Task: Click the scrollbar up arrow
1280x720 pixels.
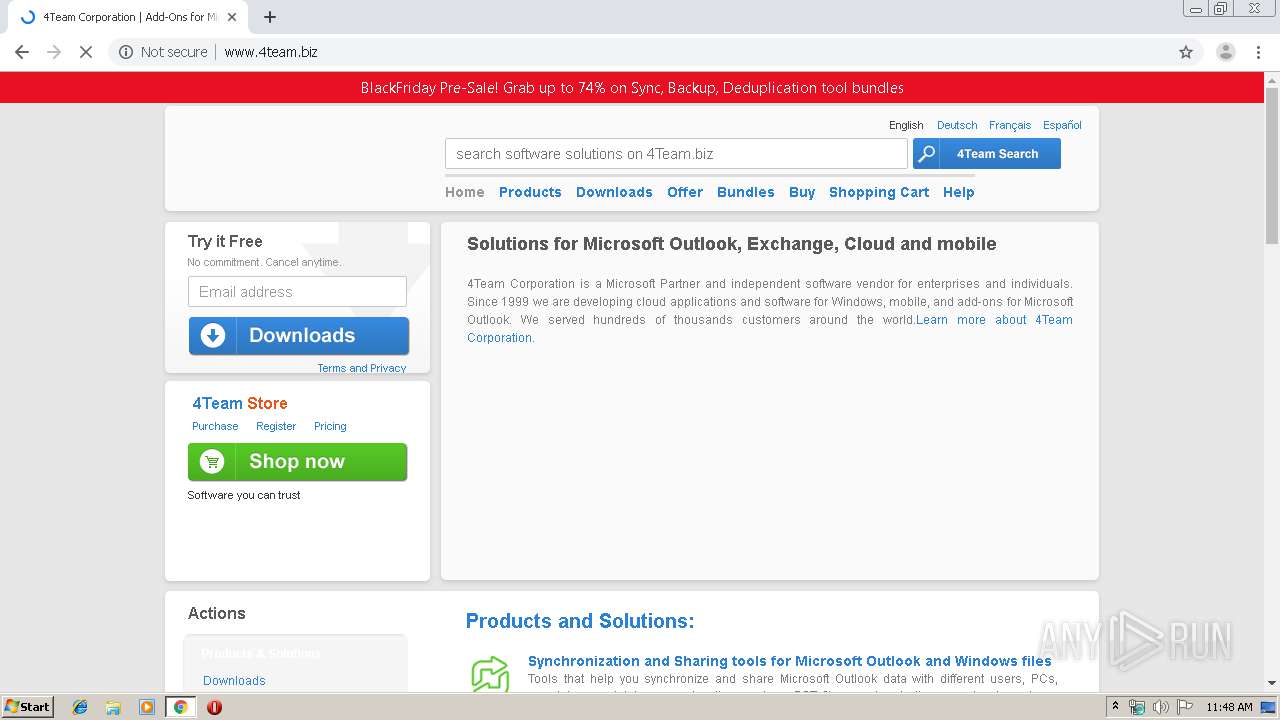Action: 1272,79
